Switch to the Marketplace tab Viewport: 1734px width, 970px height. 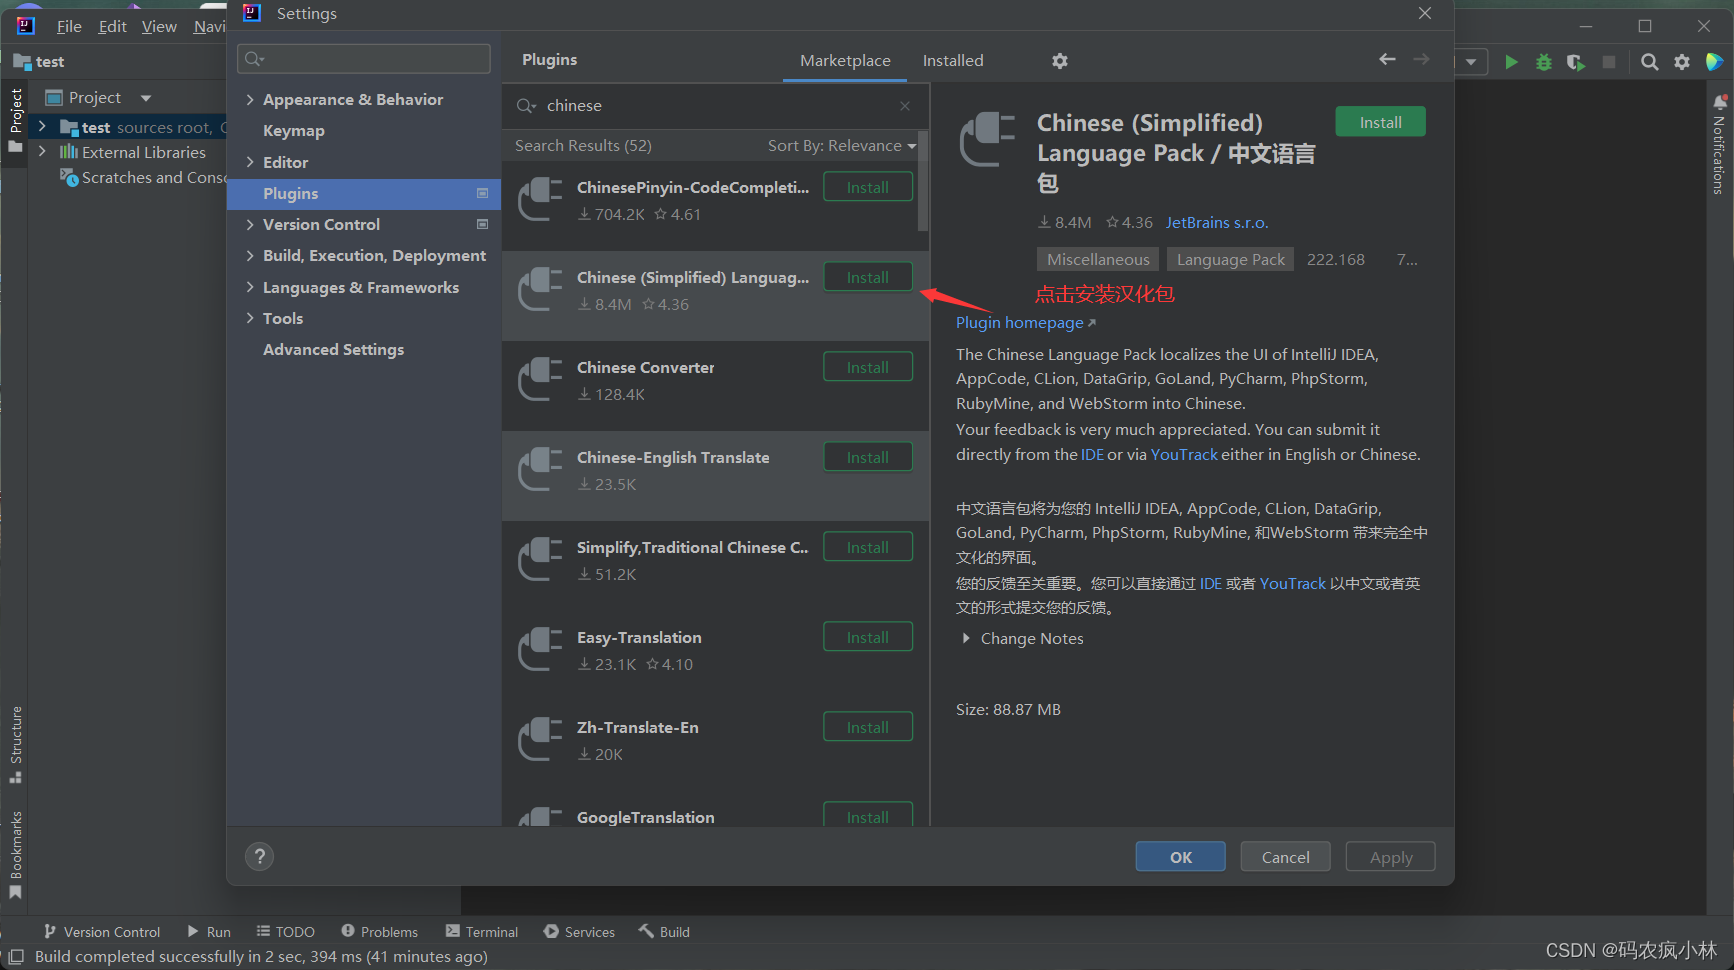pos(845,61)
